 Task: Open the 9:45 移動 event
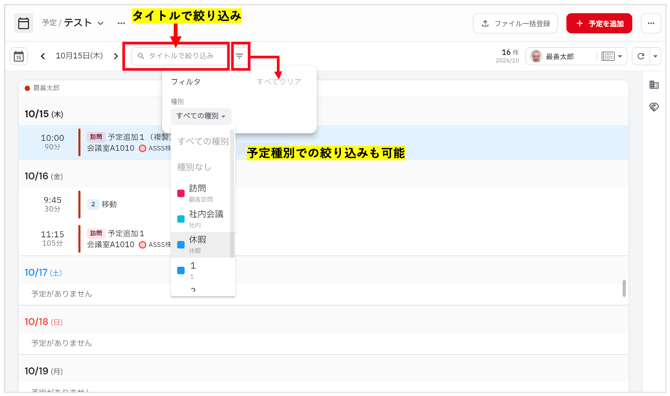point(323,204)
